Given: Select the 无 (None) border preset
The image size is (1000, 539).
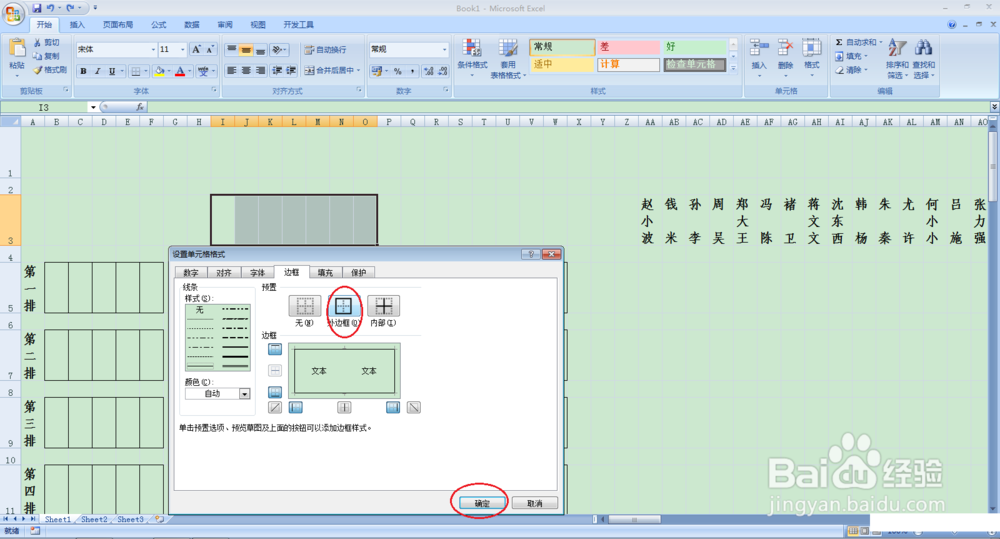Looking at the screenshot, I should 305,306.
